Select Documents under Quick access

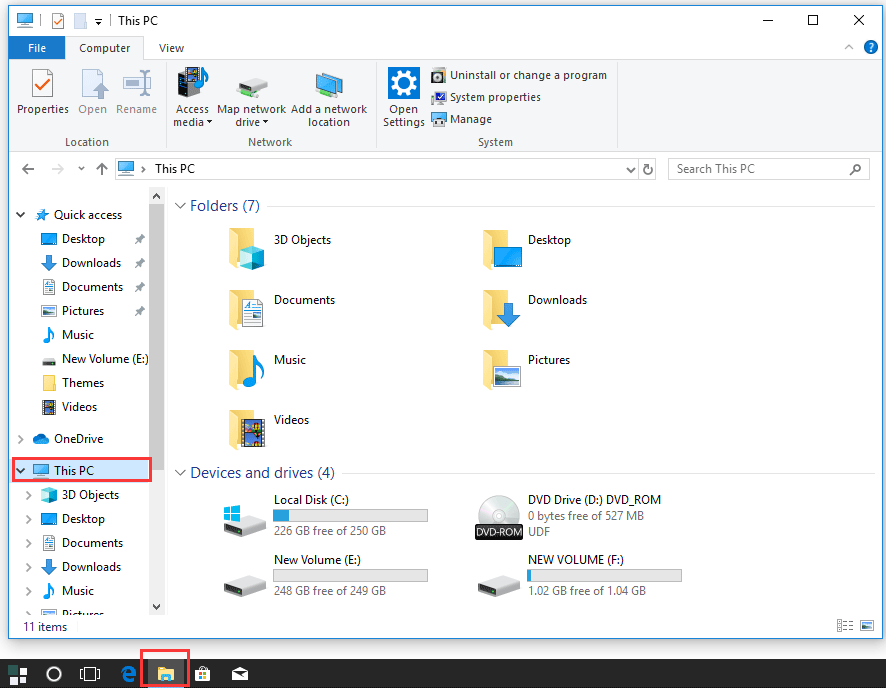click(92, 287)
